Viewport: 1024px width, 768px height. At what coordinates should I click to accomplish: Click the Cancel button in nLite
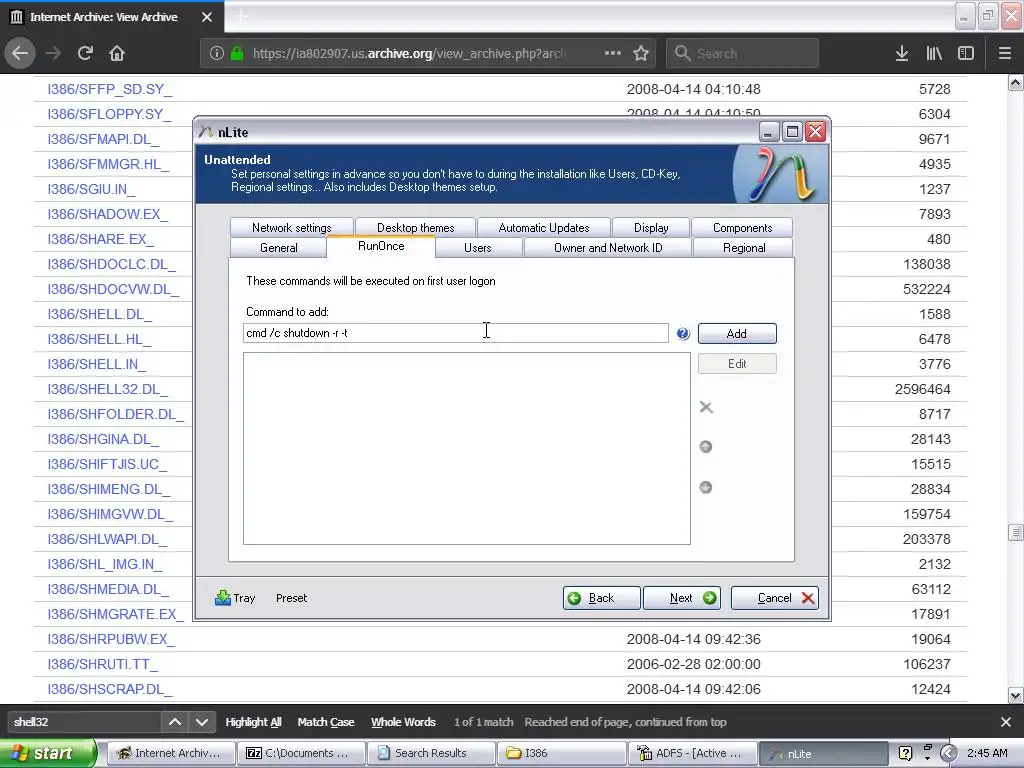click(x=775, y=598)
